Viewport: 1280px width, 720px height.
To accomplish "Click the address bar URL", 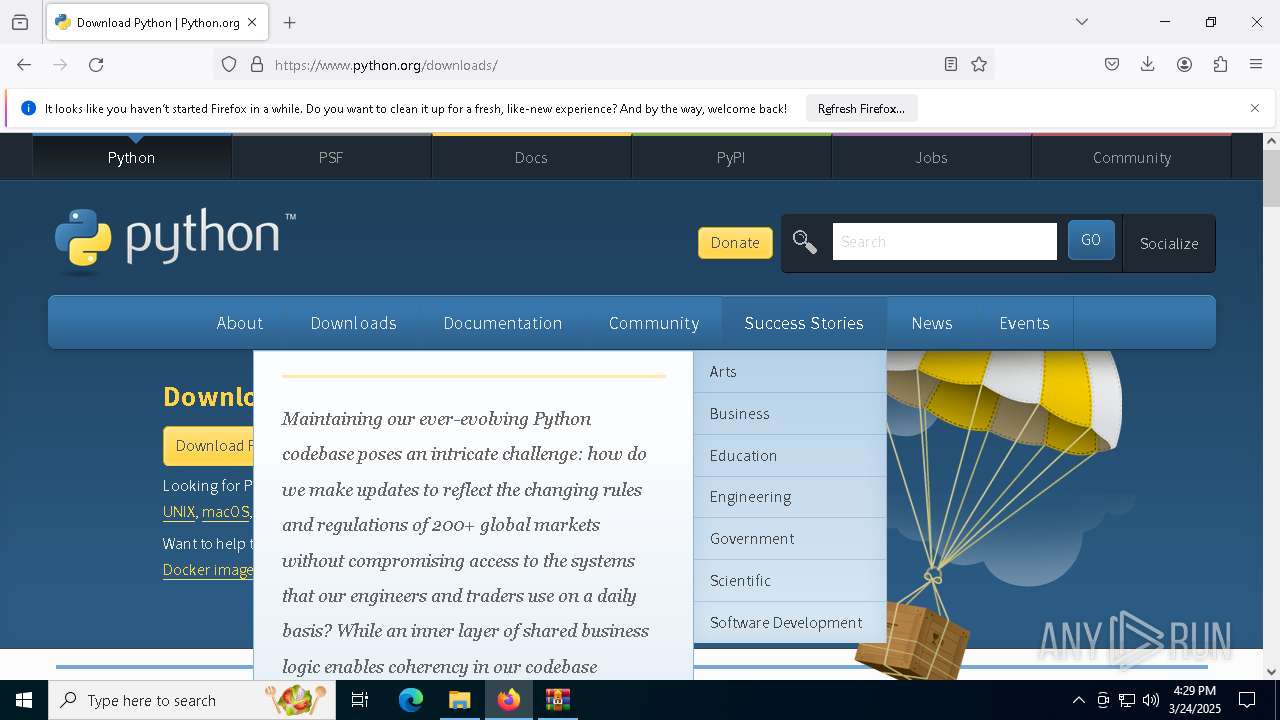I will coord(386,65).
